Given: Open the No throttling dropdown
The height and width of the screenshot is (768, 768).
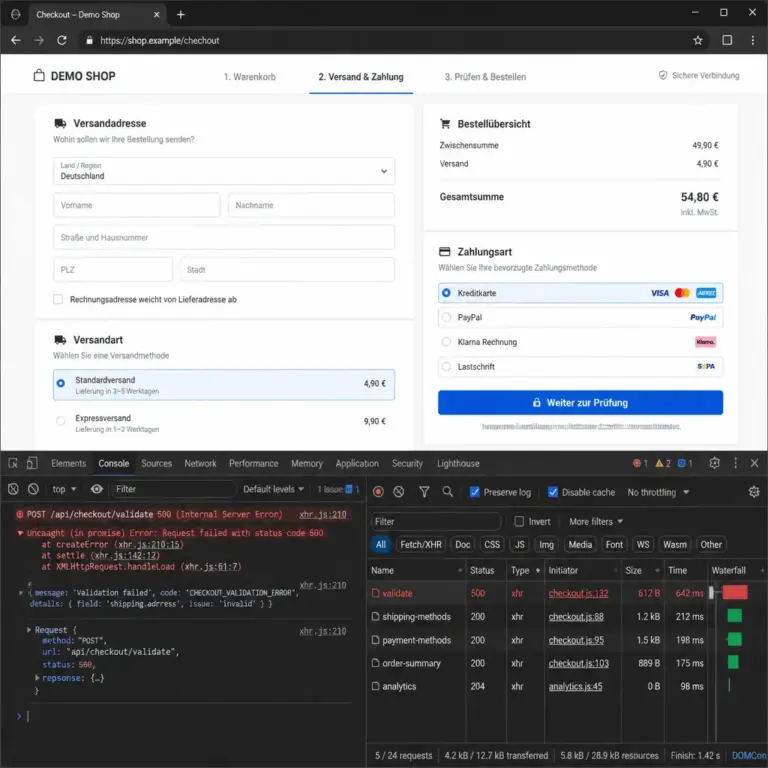Looking at the screenshot, I should [x=658, y=492].
